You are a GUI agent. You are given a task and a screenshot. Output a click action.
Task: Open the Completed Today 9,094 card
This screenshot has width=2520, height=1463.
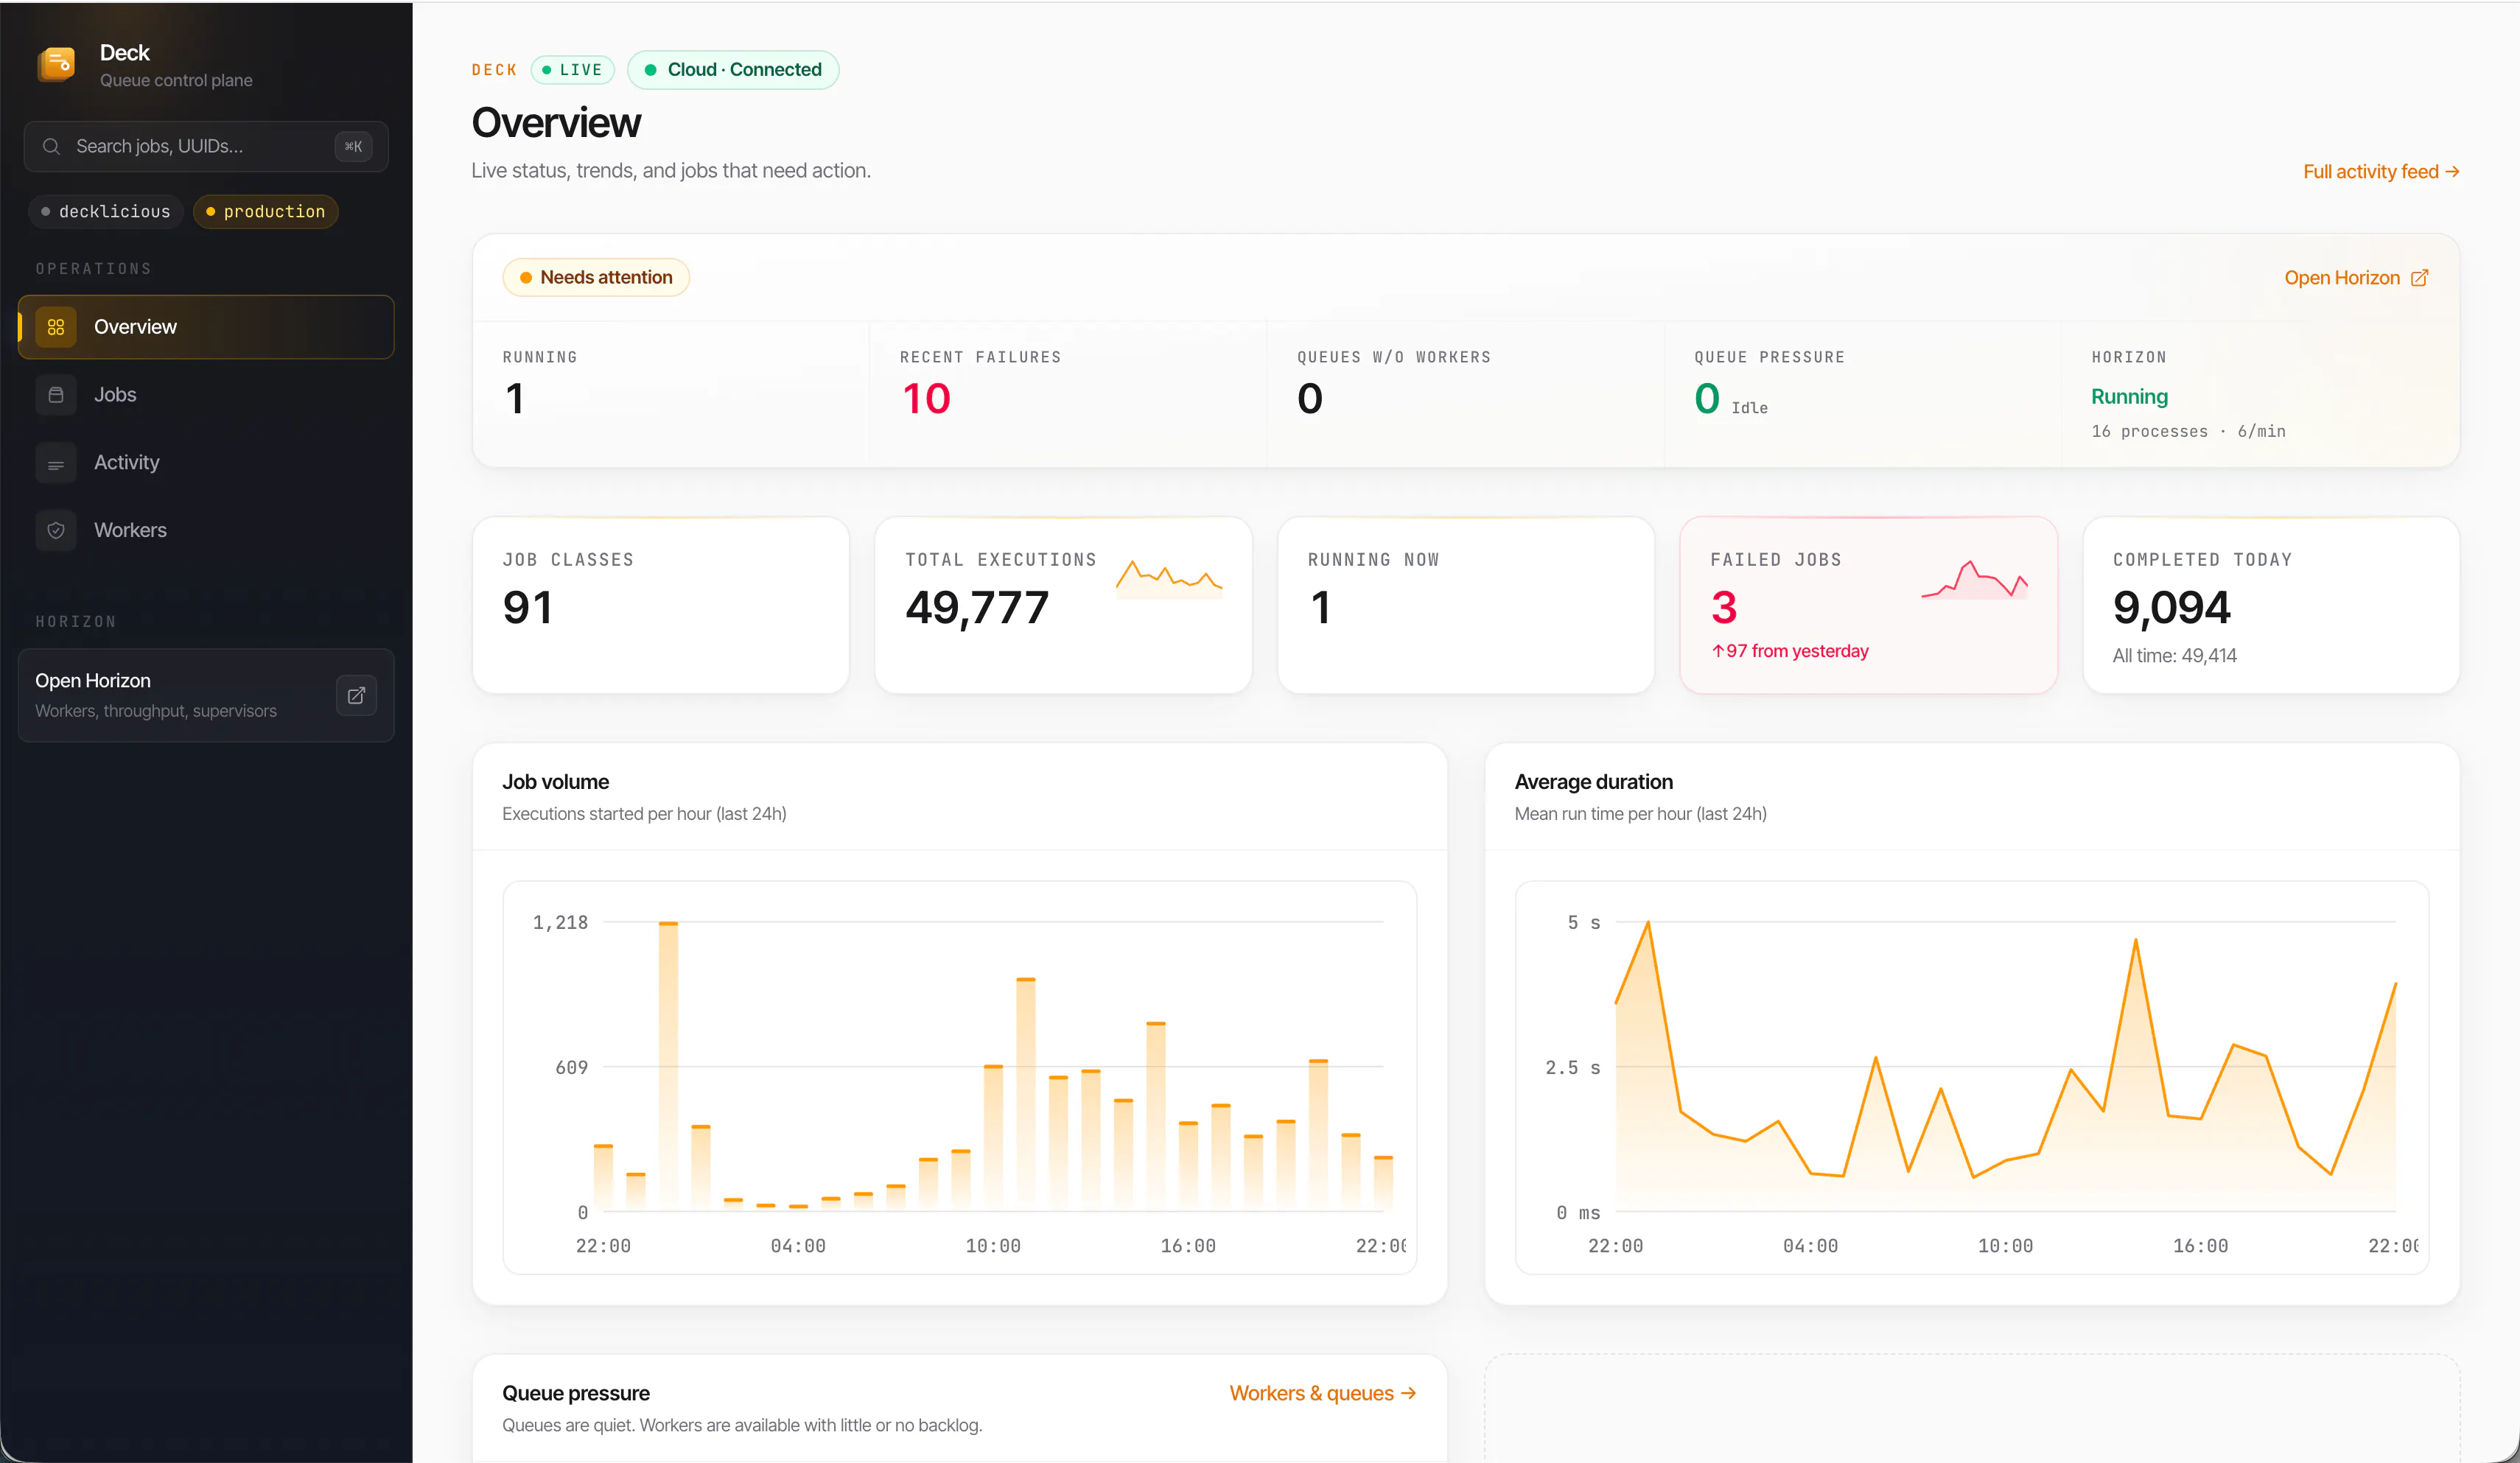coord(2271,605)
